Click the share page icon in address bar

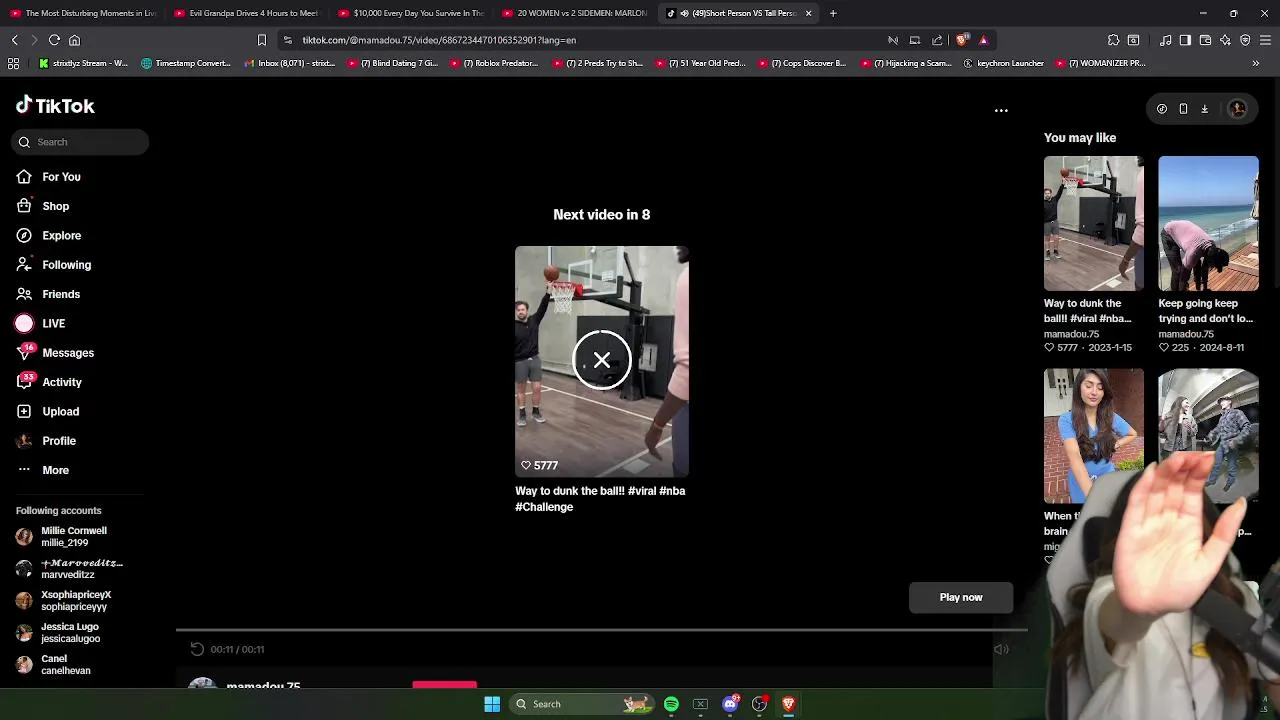(937, 40)
